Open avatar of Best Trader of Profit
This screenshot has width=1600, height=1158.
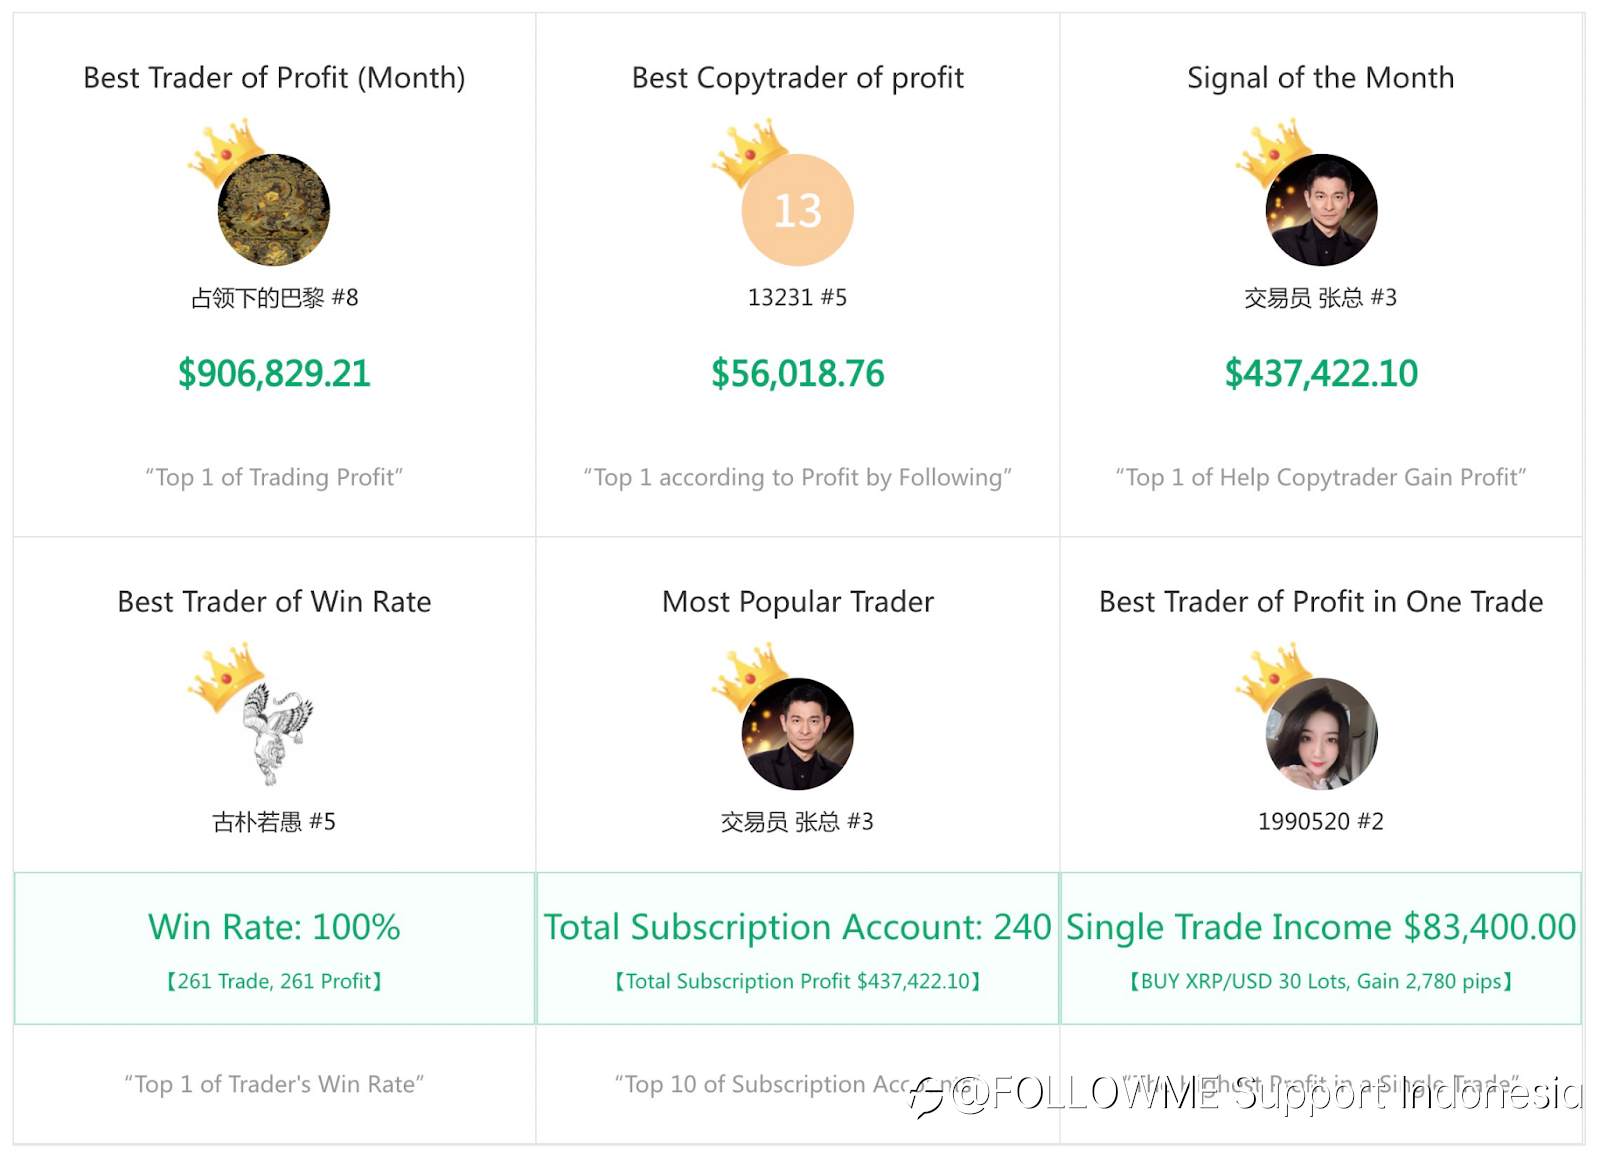pyautogui.click(x=274, y=210)
